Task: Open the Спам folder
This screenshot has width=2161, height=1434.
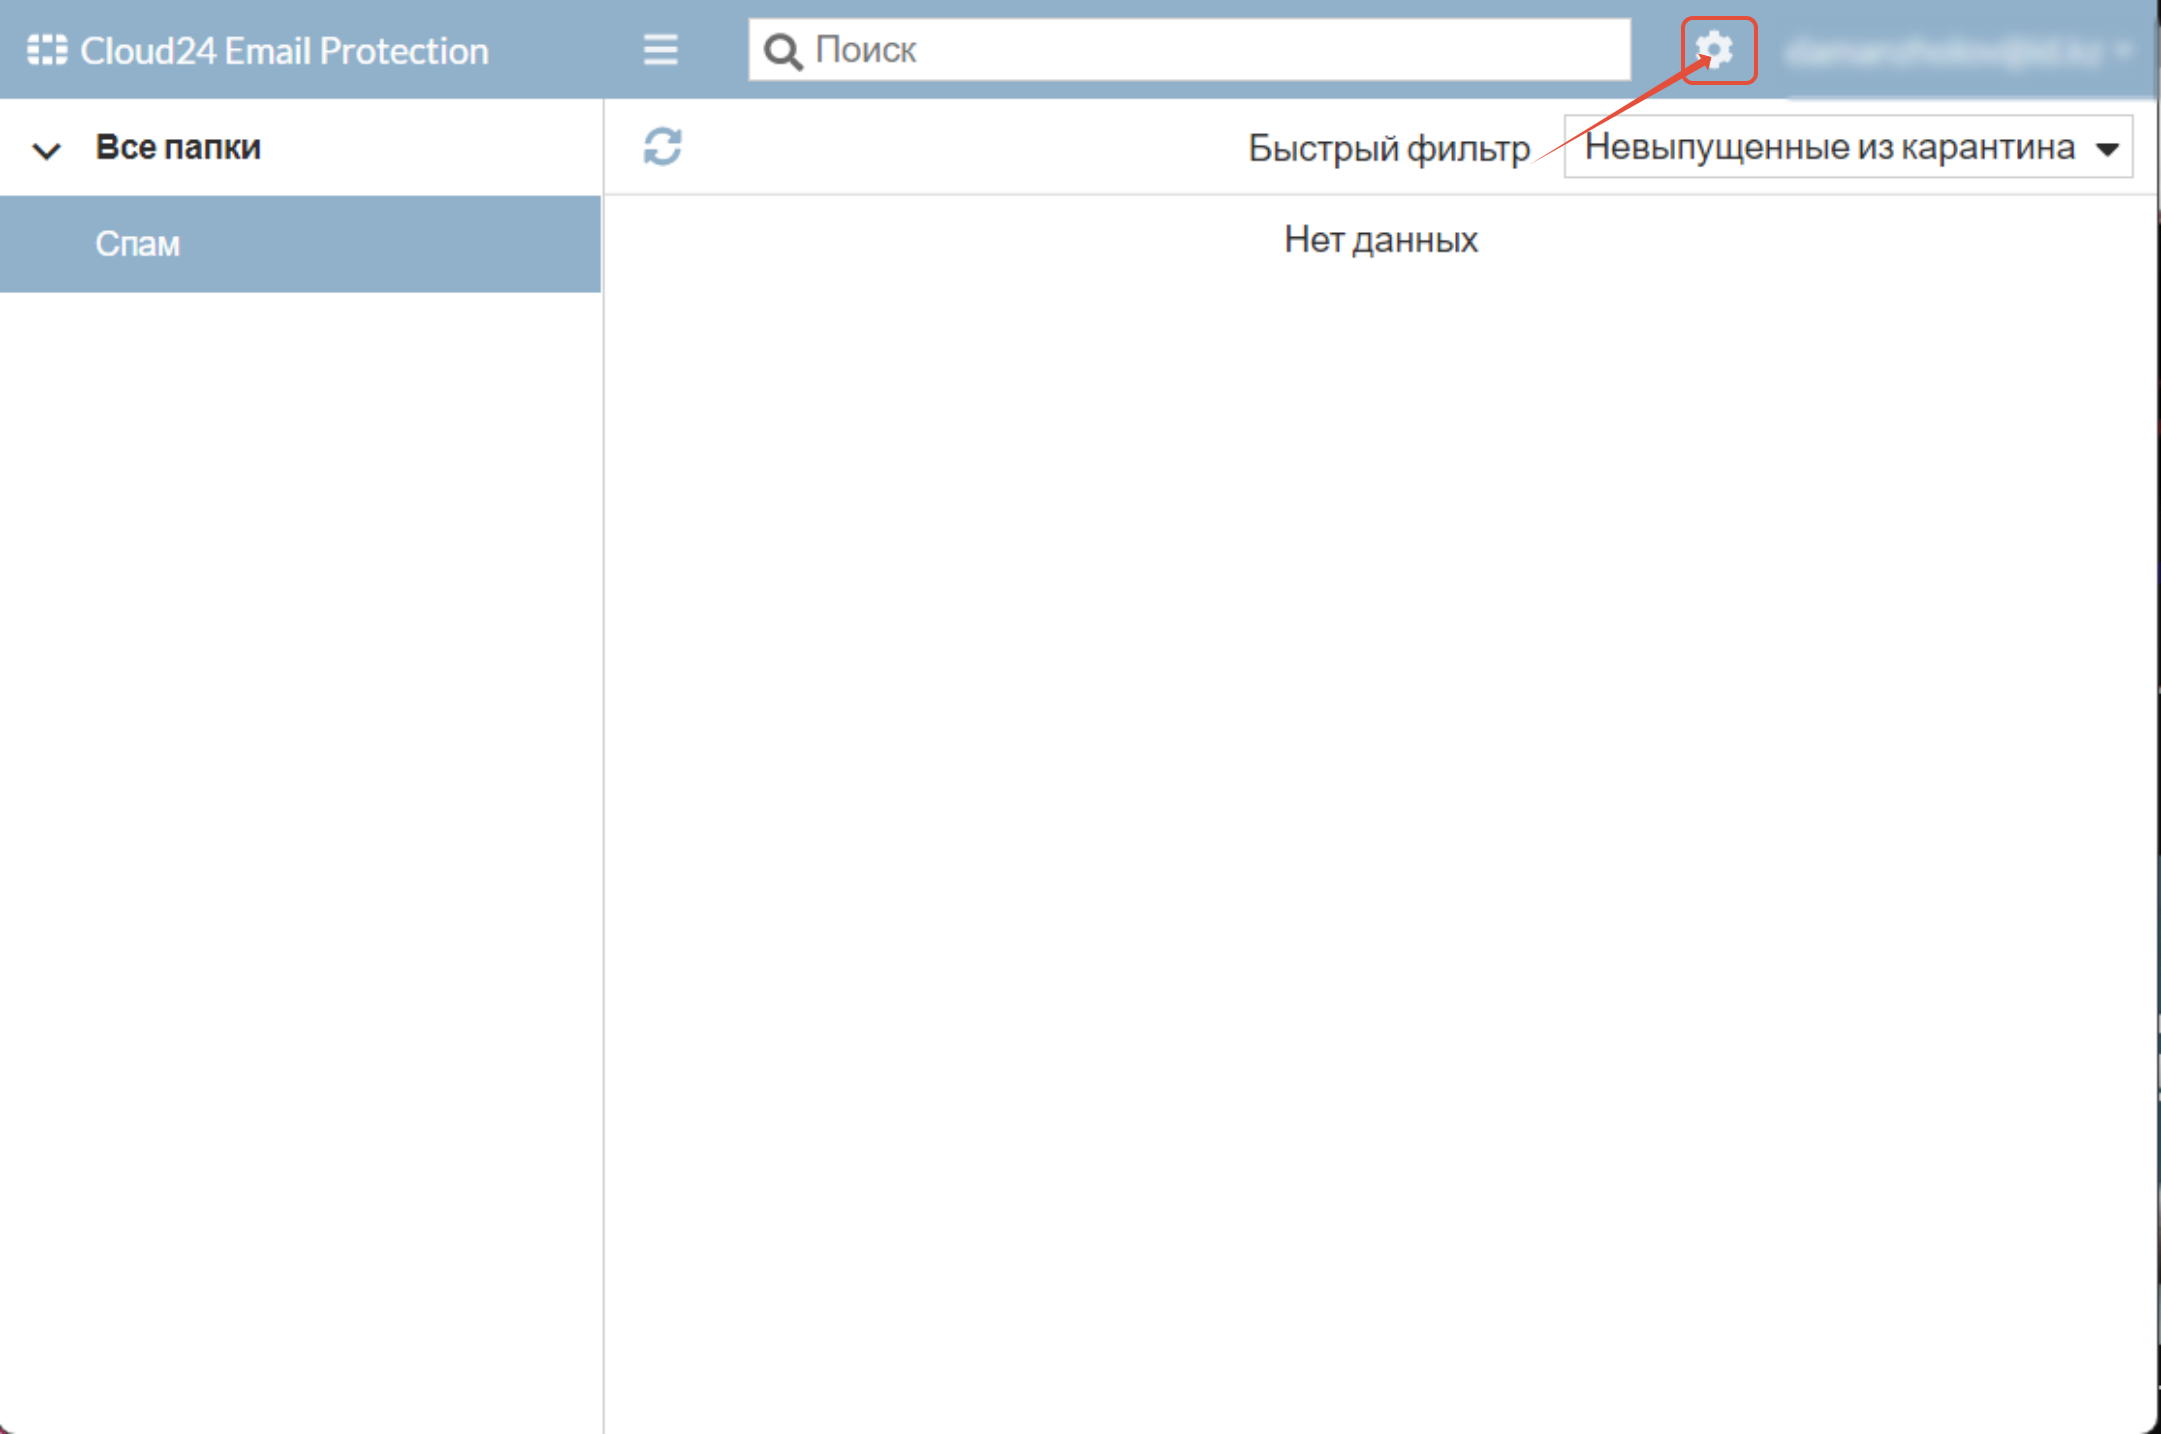Action: tap(138, 244)
